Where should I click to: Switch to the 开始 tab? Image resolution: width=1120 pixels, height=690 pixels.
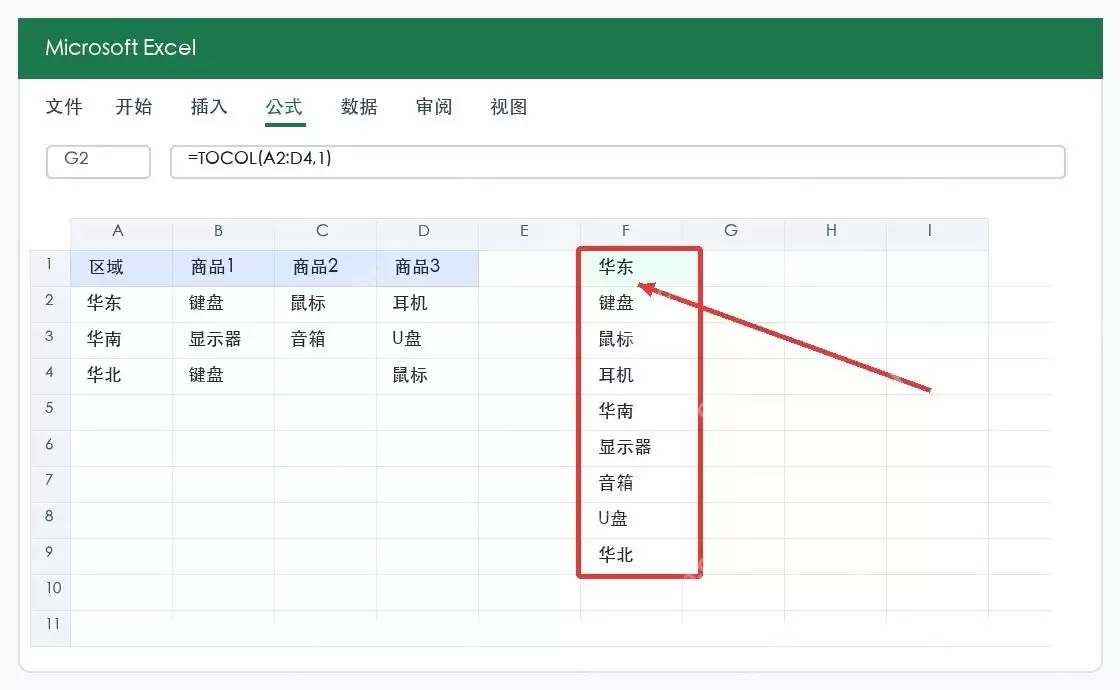(x=134, y=107)
